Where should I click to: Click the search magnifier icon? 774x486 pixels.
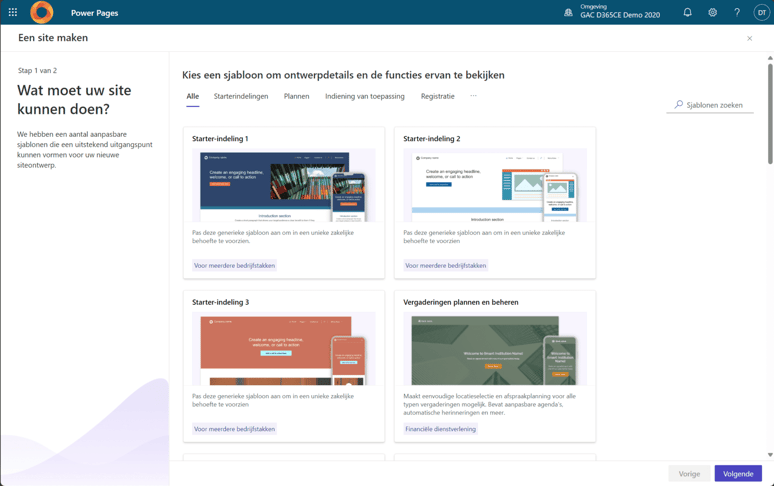coord(679,105)
